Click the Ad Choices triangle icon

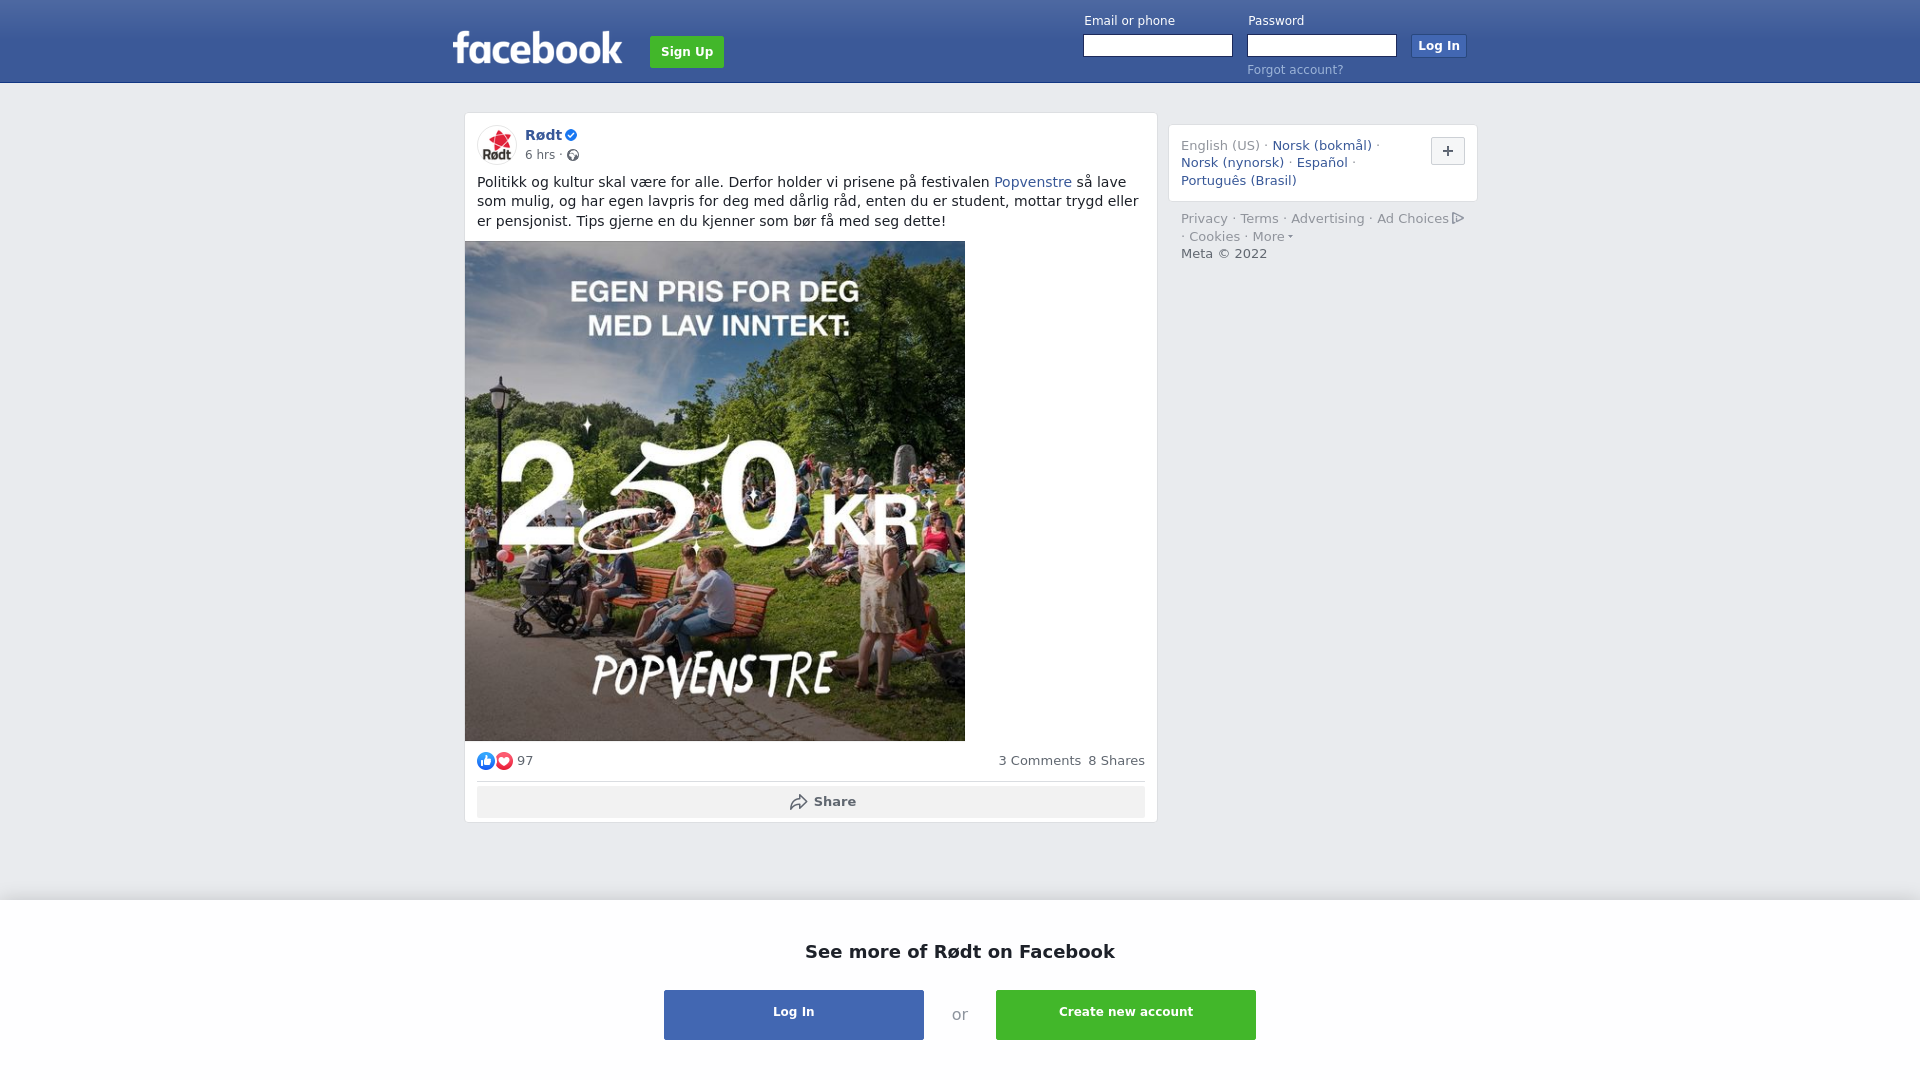tap(1458, 218)
